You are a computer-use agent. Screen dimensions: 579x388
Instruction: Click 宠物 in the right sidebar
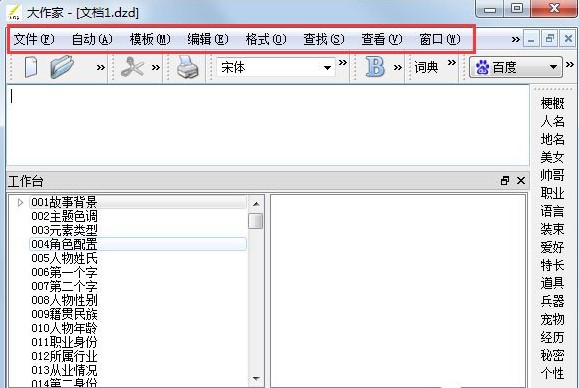(x=552, y=319)
